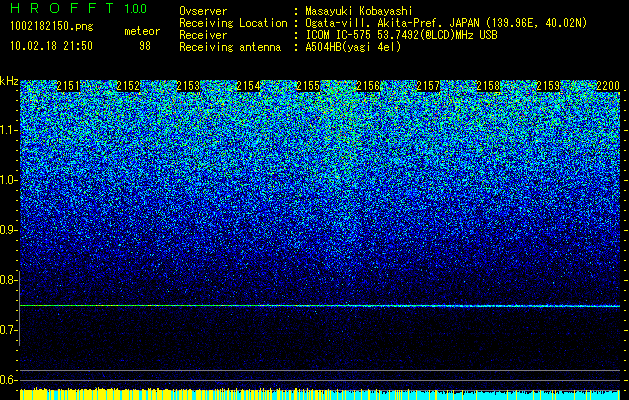Click the 2157 time marker
The image size is (629, 400).
[428, 86]
